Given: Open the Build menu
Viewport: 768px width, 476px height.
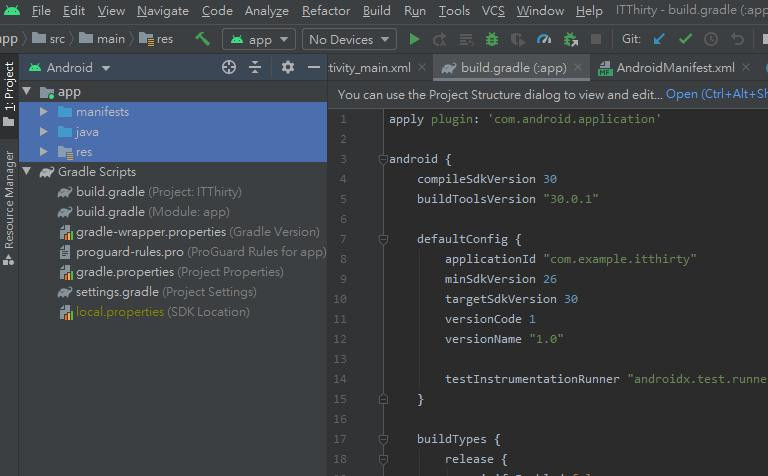Looking at the screenshot, I should click(x=377, y=10).
